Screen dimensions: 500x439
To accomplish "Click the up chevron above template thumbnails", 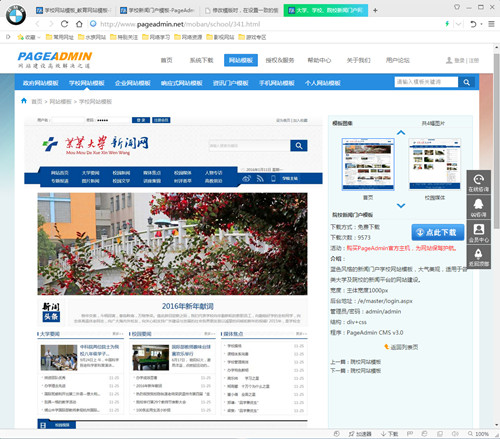I will pos(401,132).
